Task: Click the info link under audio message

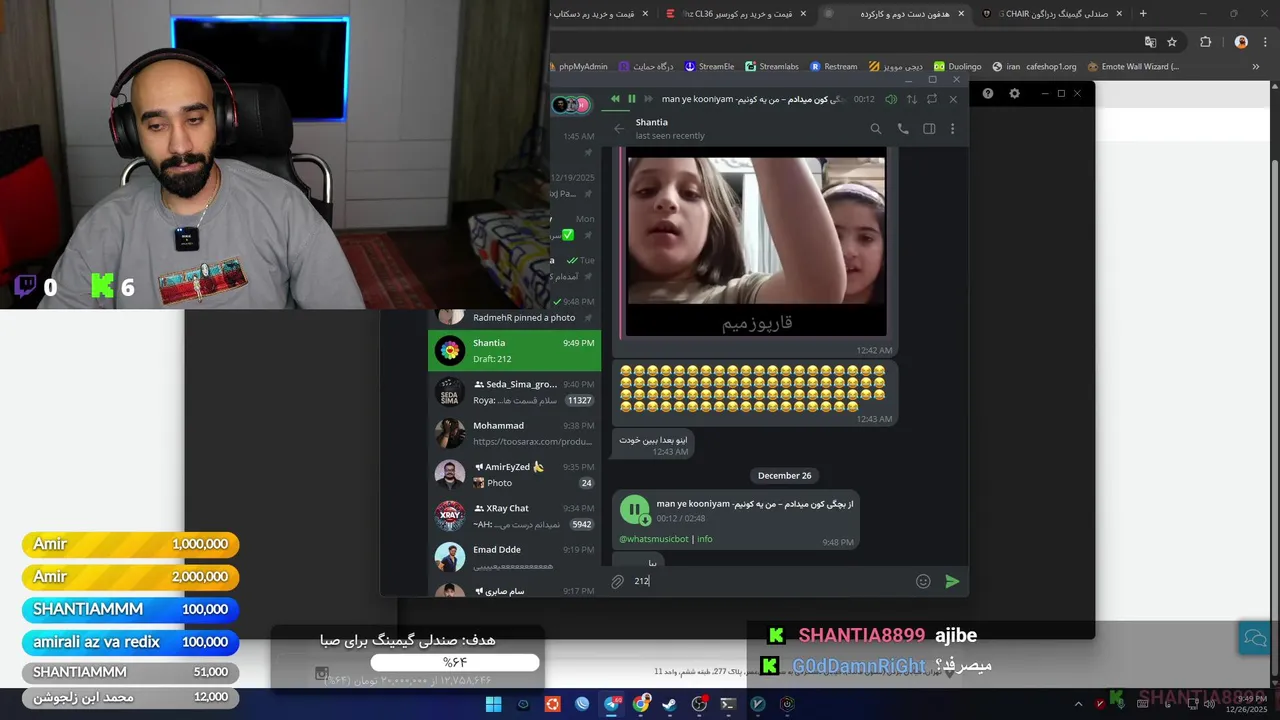Action: 704,539
